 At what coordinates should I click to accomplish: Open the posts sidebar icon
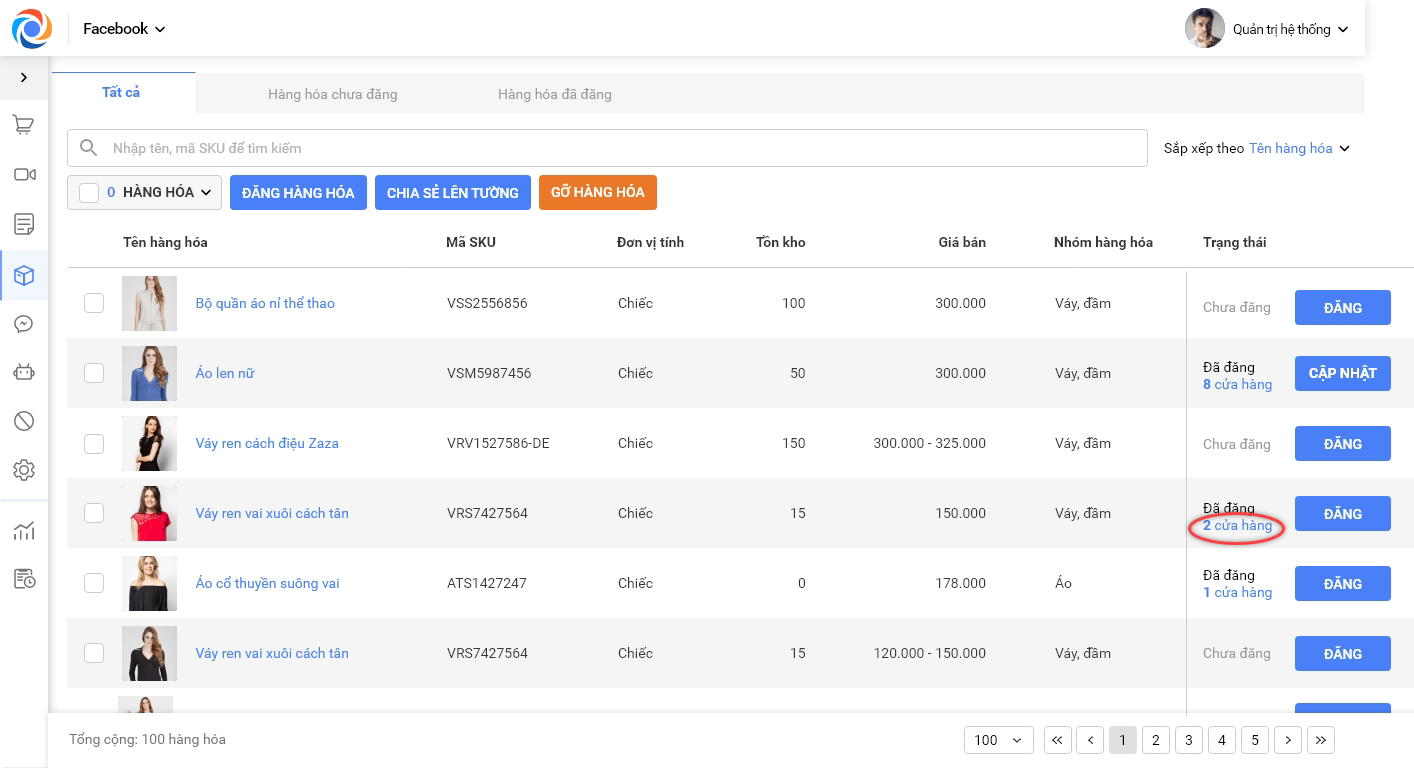coord(24,224)
